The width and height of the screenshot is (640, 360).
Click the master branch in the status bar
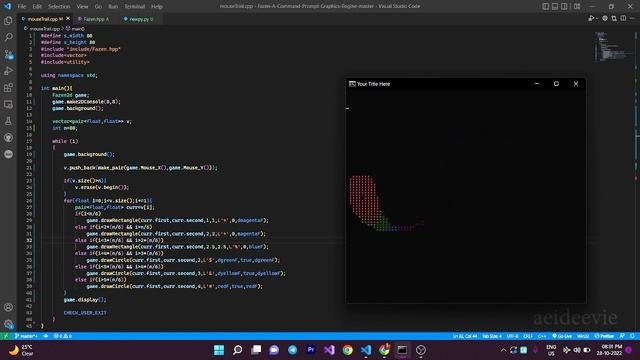[x=25, y=336]
